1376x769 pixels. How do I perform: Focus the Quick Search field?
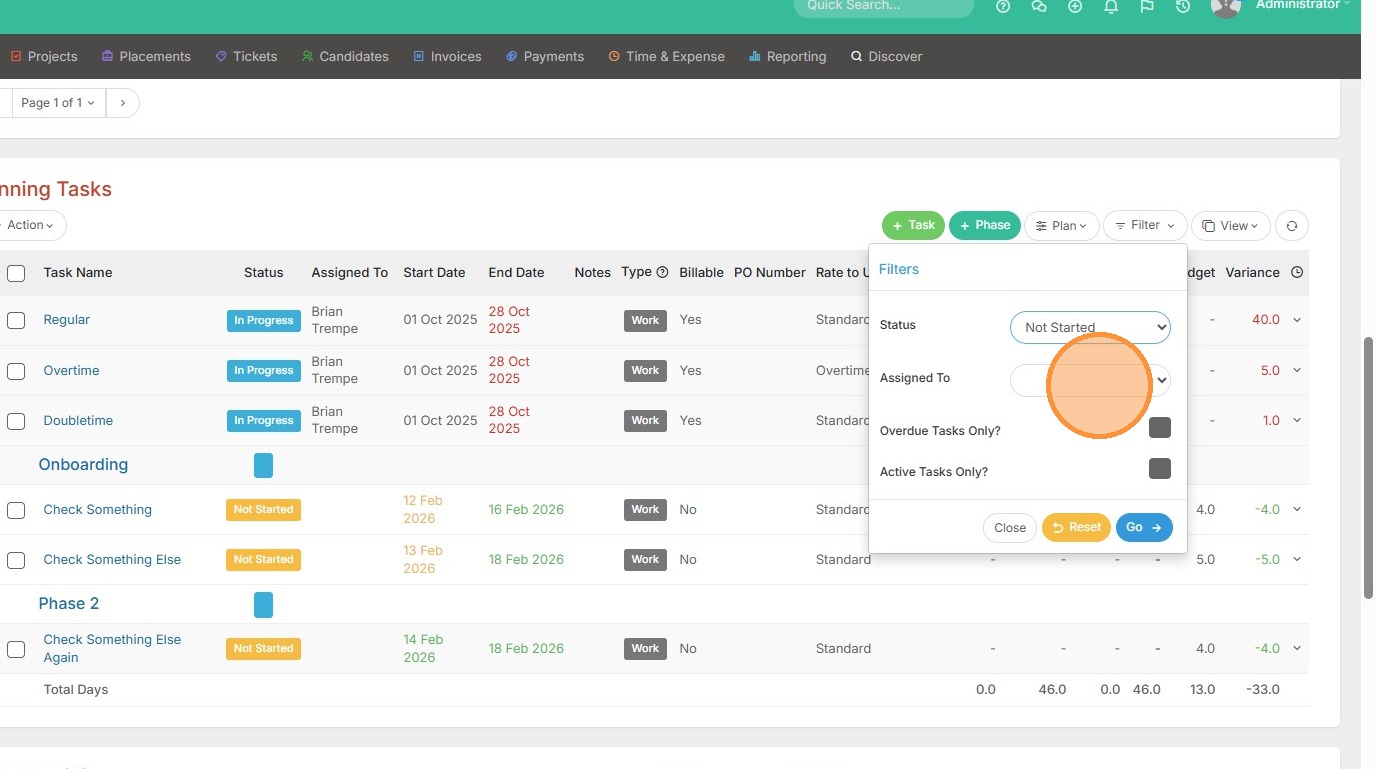coord(884,7)
